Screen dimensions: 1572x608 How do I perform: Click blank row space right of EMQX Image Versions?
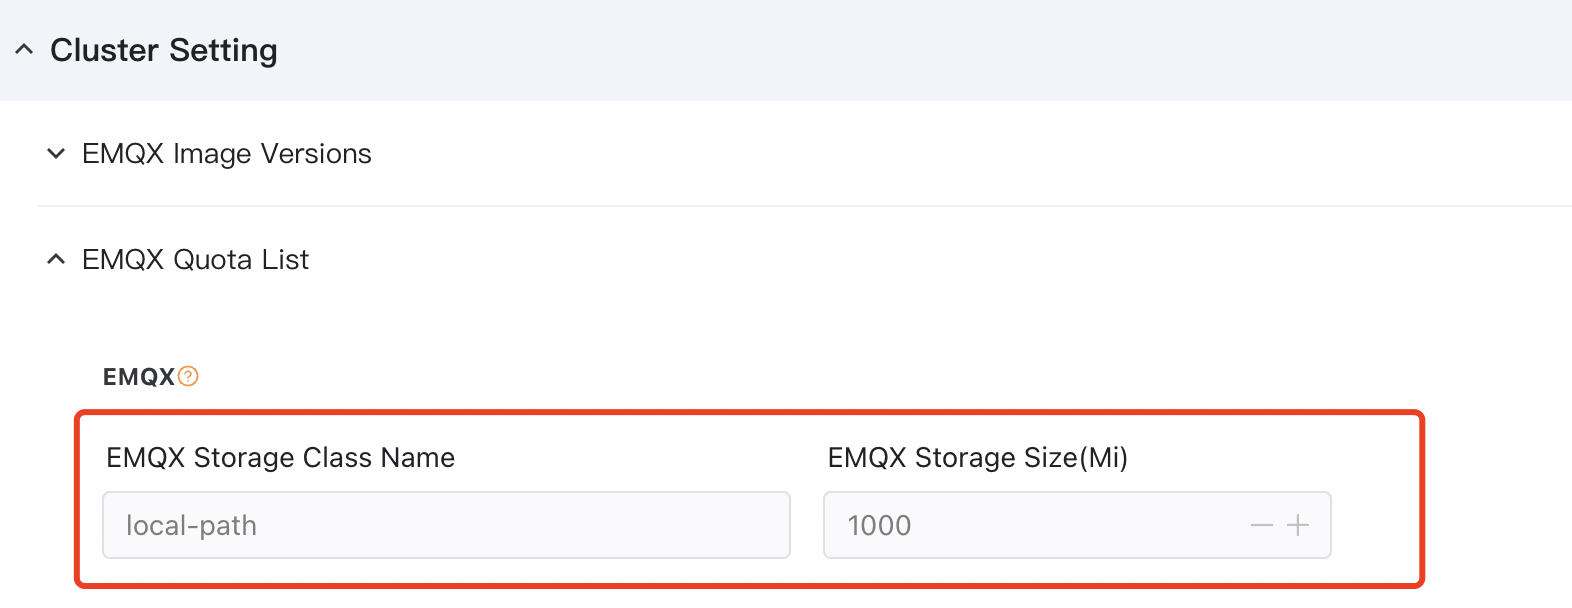coord(900,154)
